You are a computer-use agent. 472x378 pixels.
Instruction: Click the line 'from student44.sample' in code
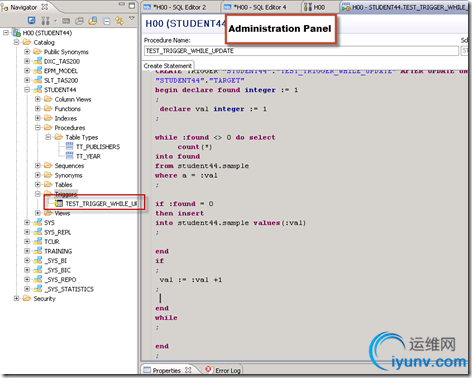point(202,166)
